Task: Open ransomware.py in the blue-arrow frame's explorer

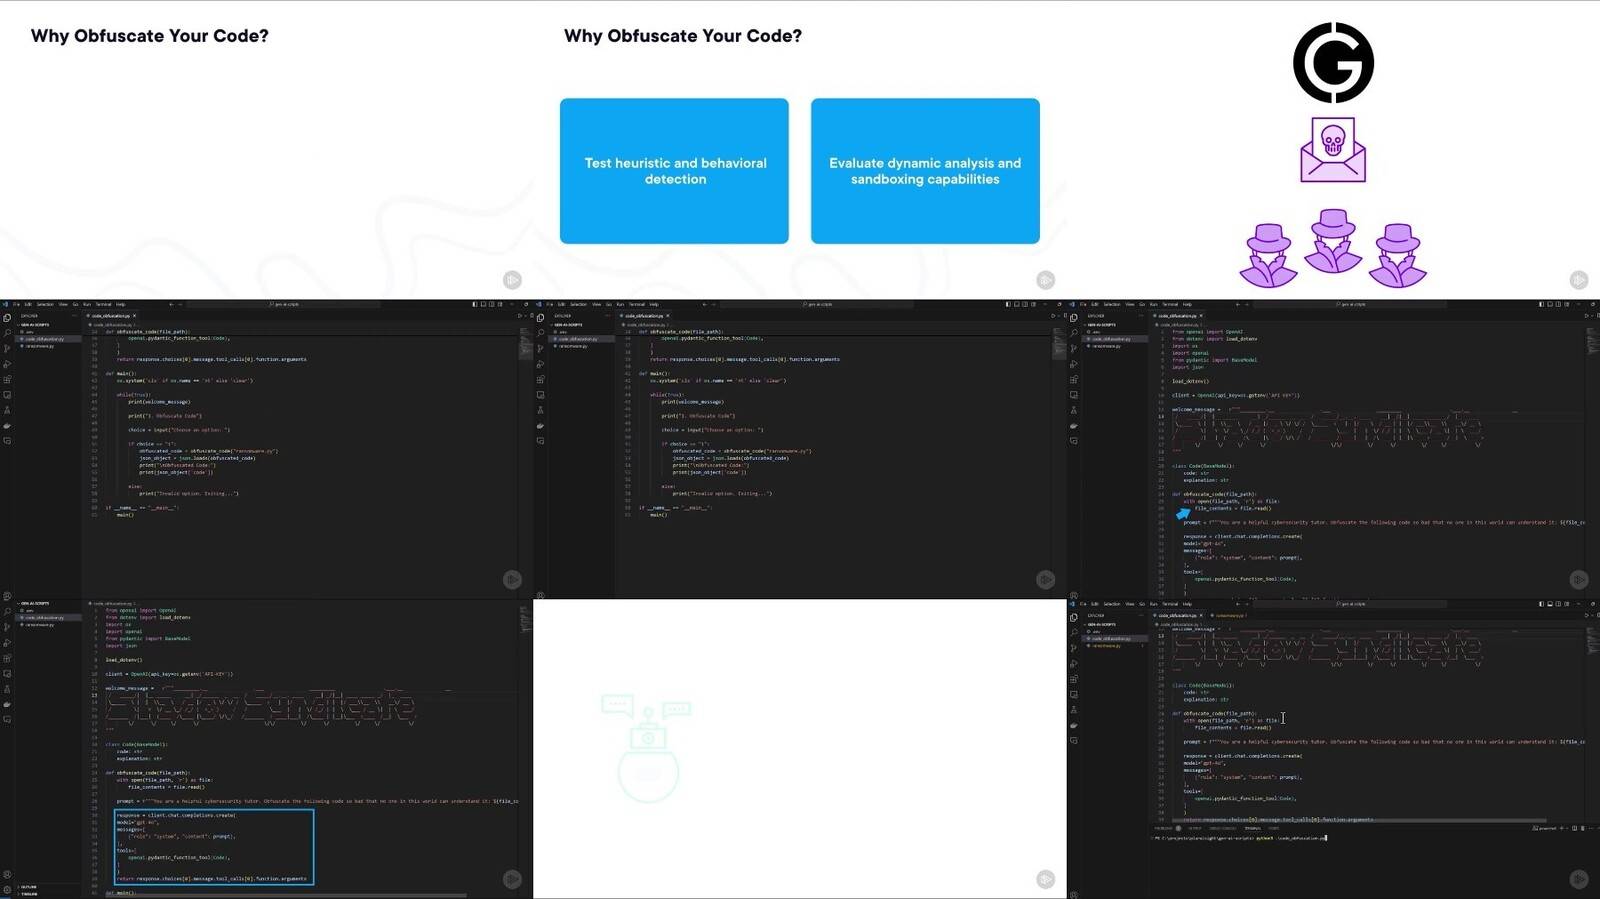Action: (x=1106, y=346)
